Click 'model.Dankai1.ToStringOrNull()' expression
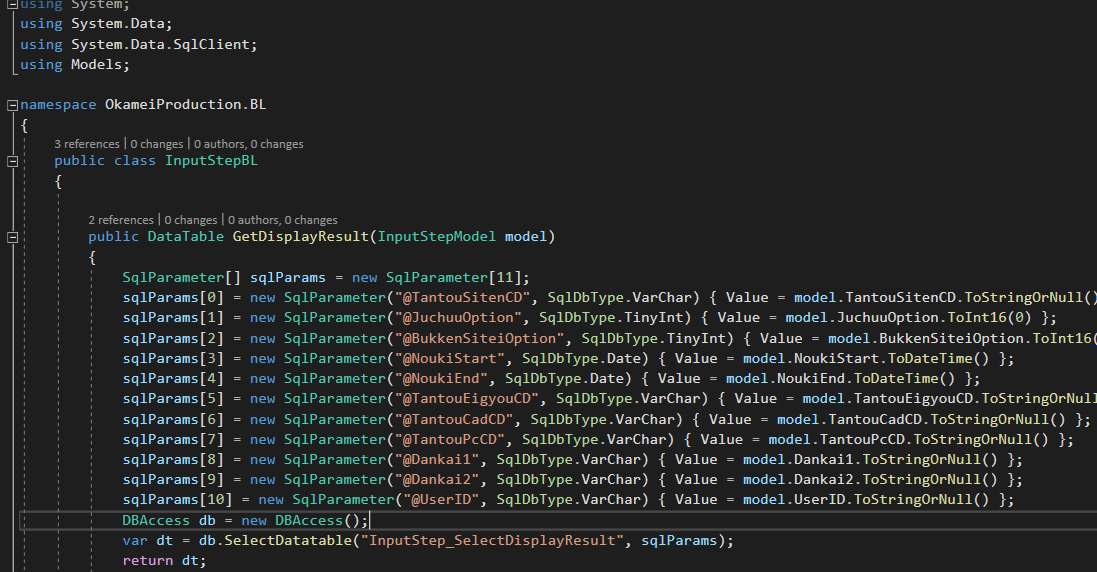The width and height of the screenshot is (1097, 572). coord(870,459)
